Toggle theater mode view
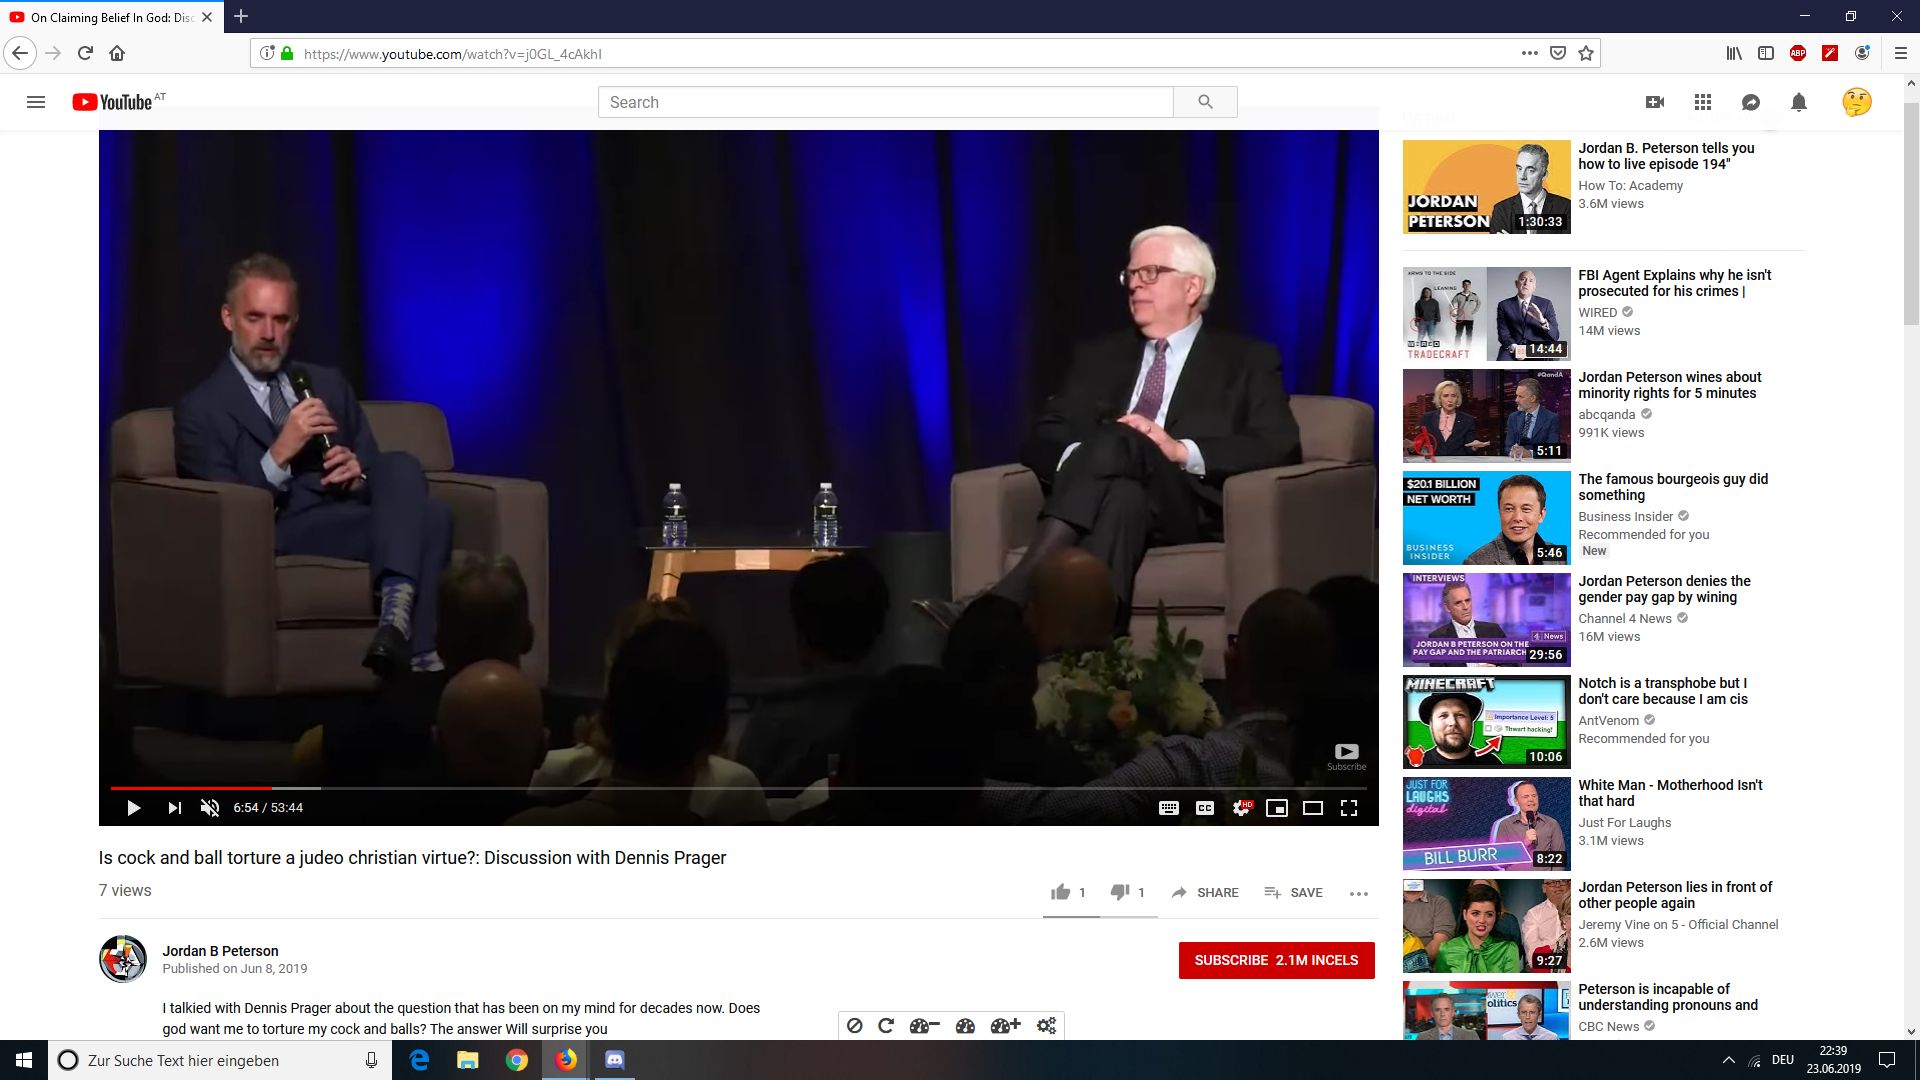The width and height of the screenshot is (1920, 1080). [1313, 808]
